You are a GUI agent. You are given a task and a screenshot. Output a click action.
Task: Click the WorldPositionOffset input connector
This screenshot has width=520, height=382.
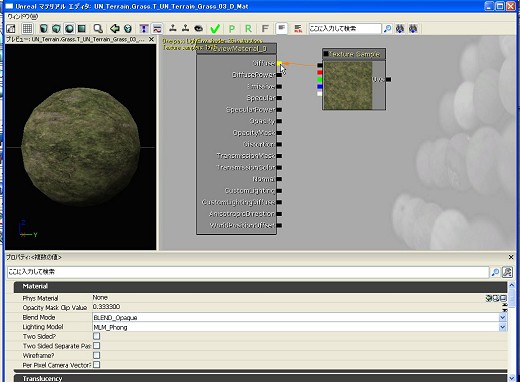pyautogui.click(x=279, y=225)
